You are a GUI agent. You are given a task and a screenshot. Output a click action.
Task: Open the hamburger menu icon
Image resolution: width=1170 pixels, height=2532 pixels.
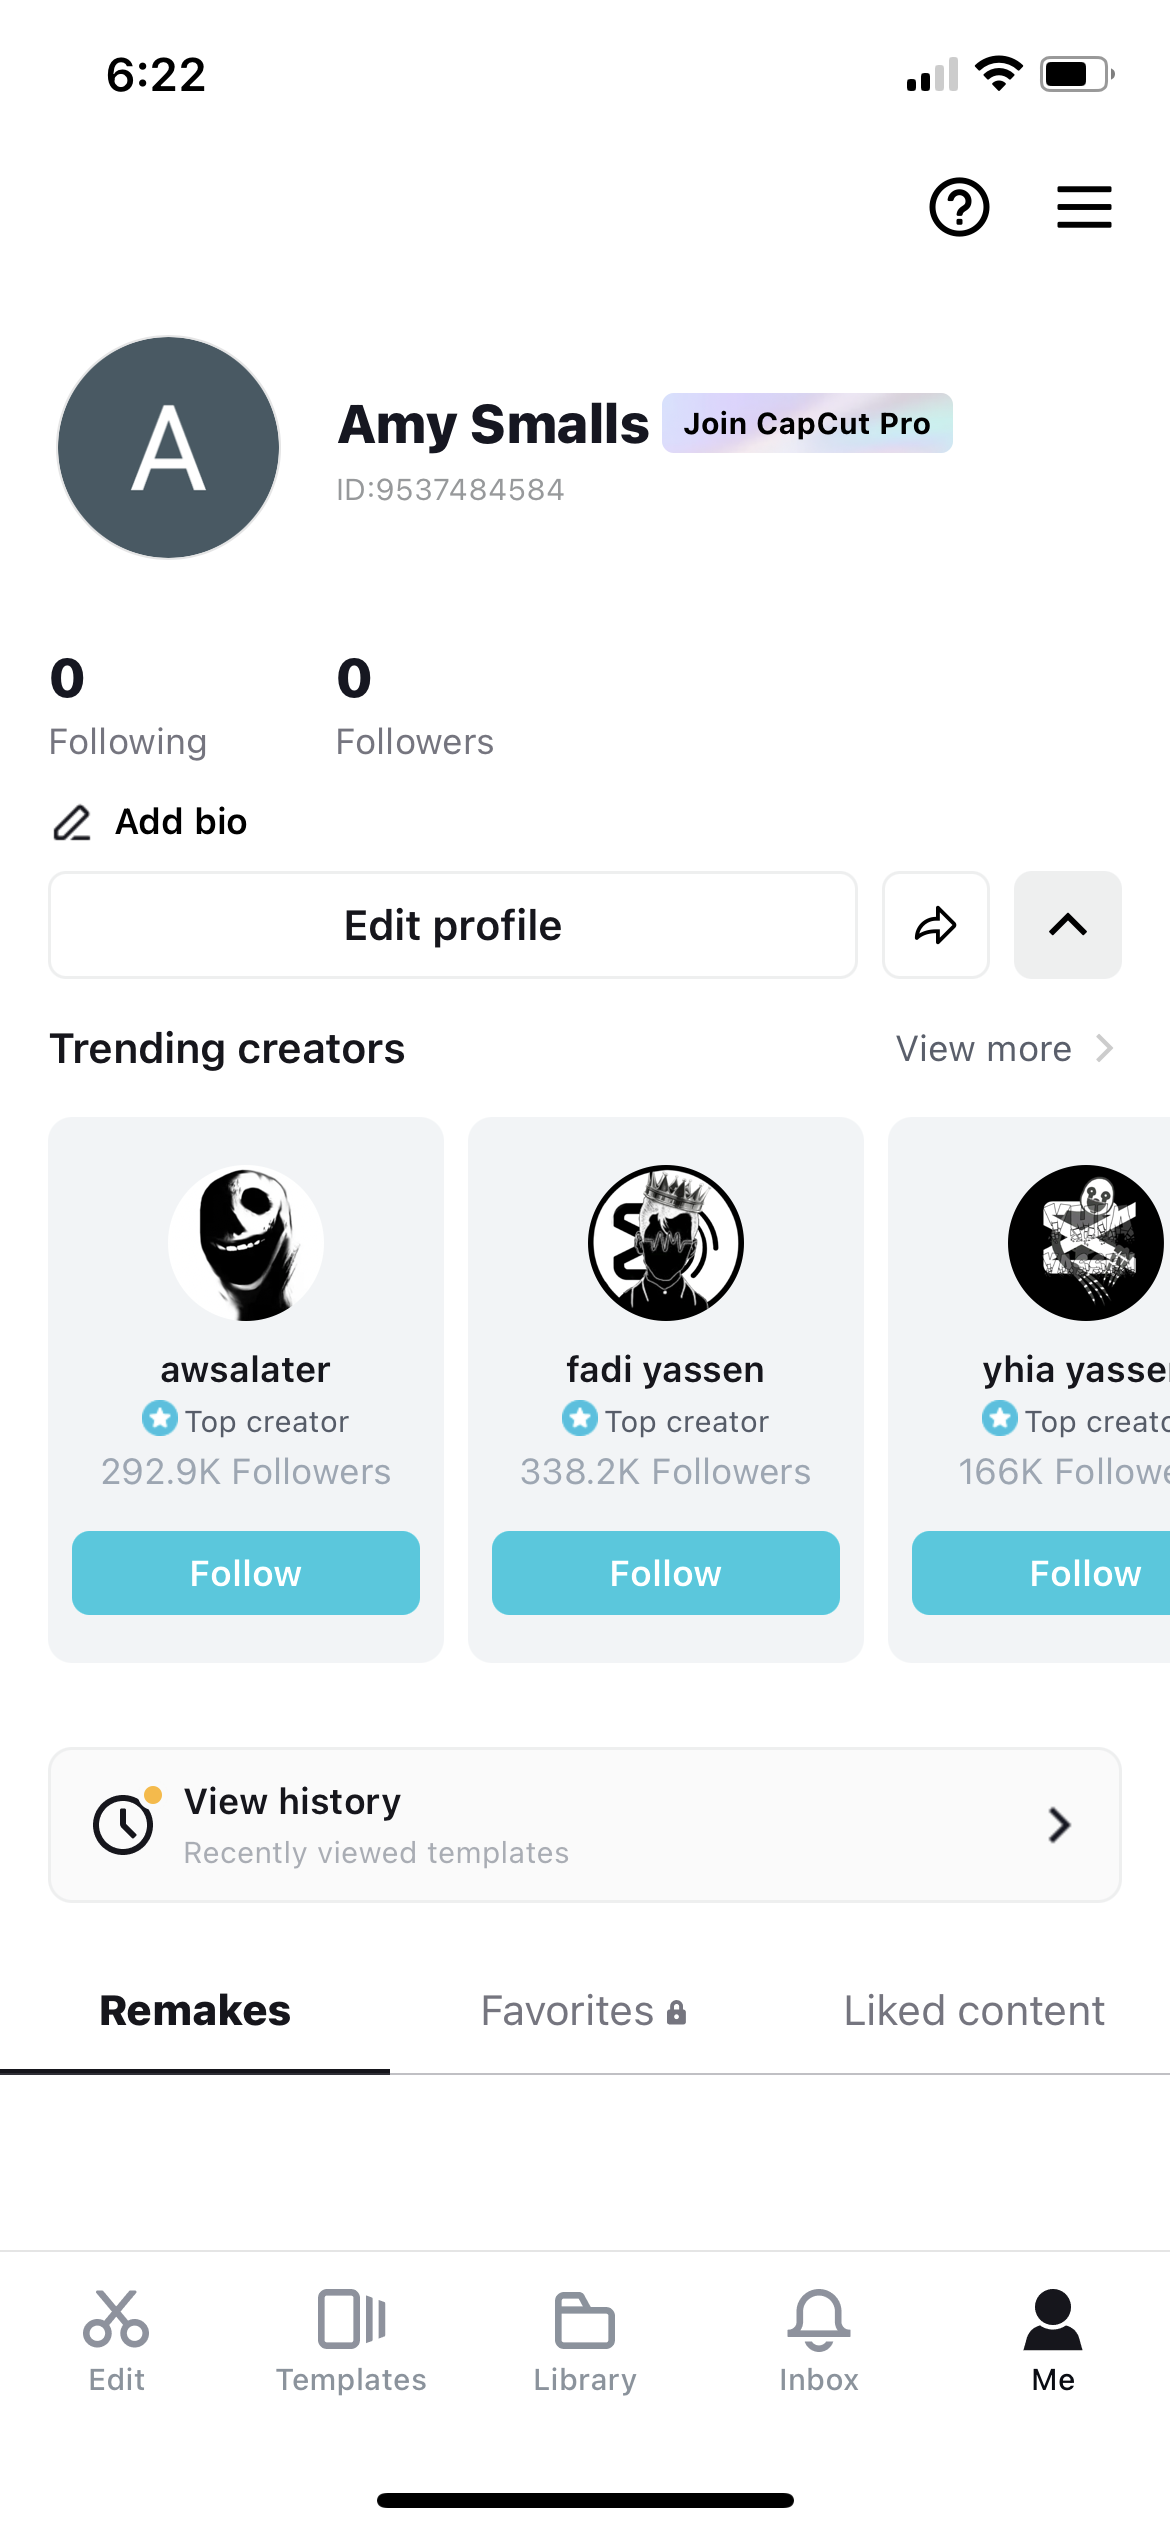(x=1084, y=207)
